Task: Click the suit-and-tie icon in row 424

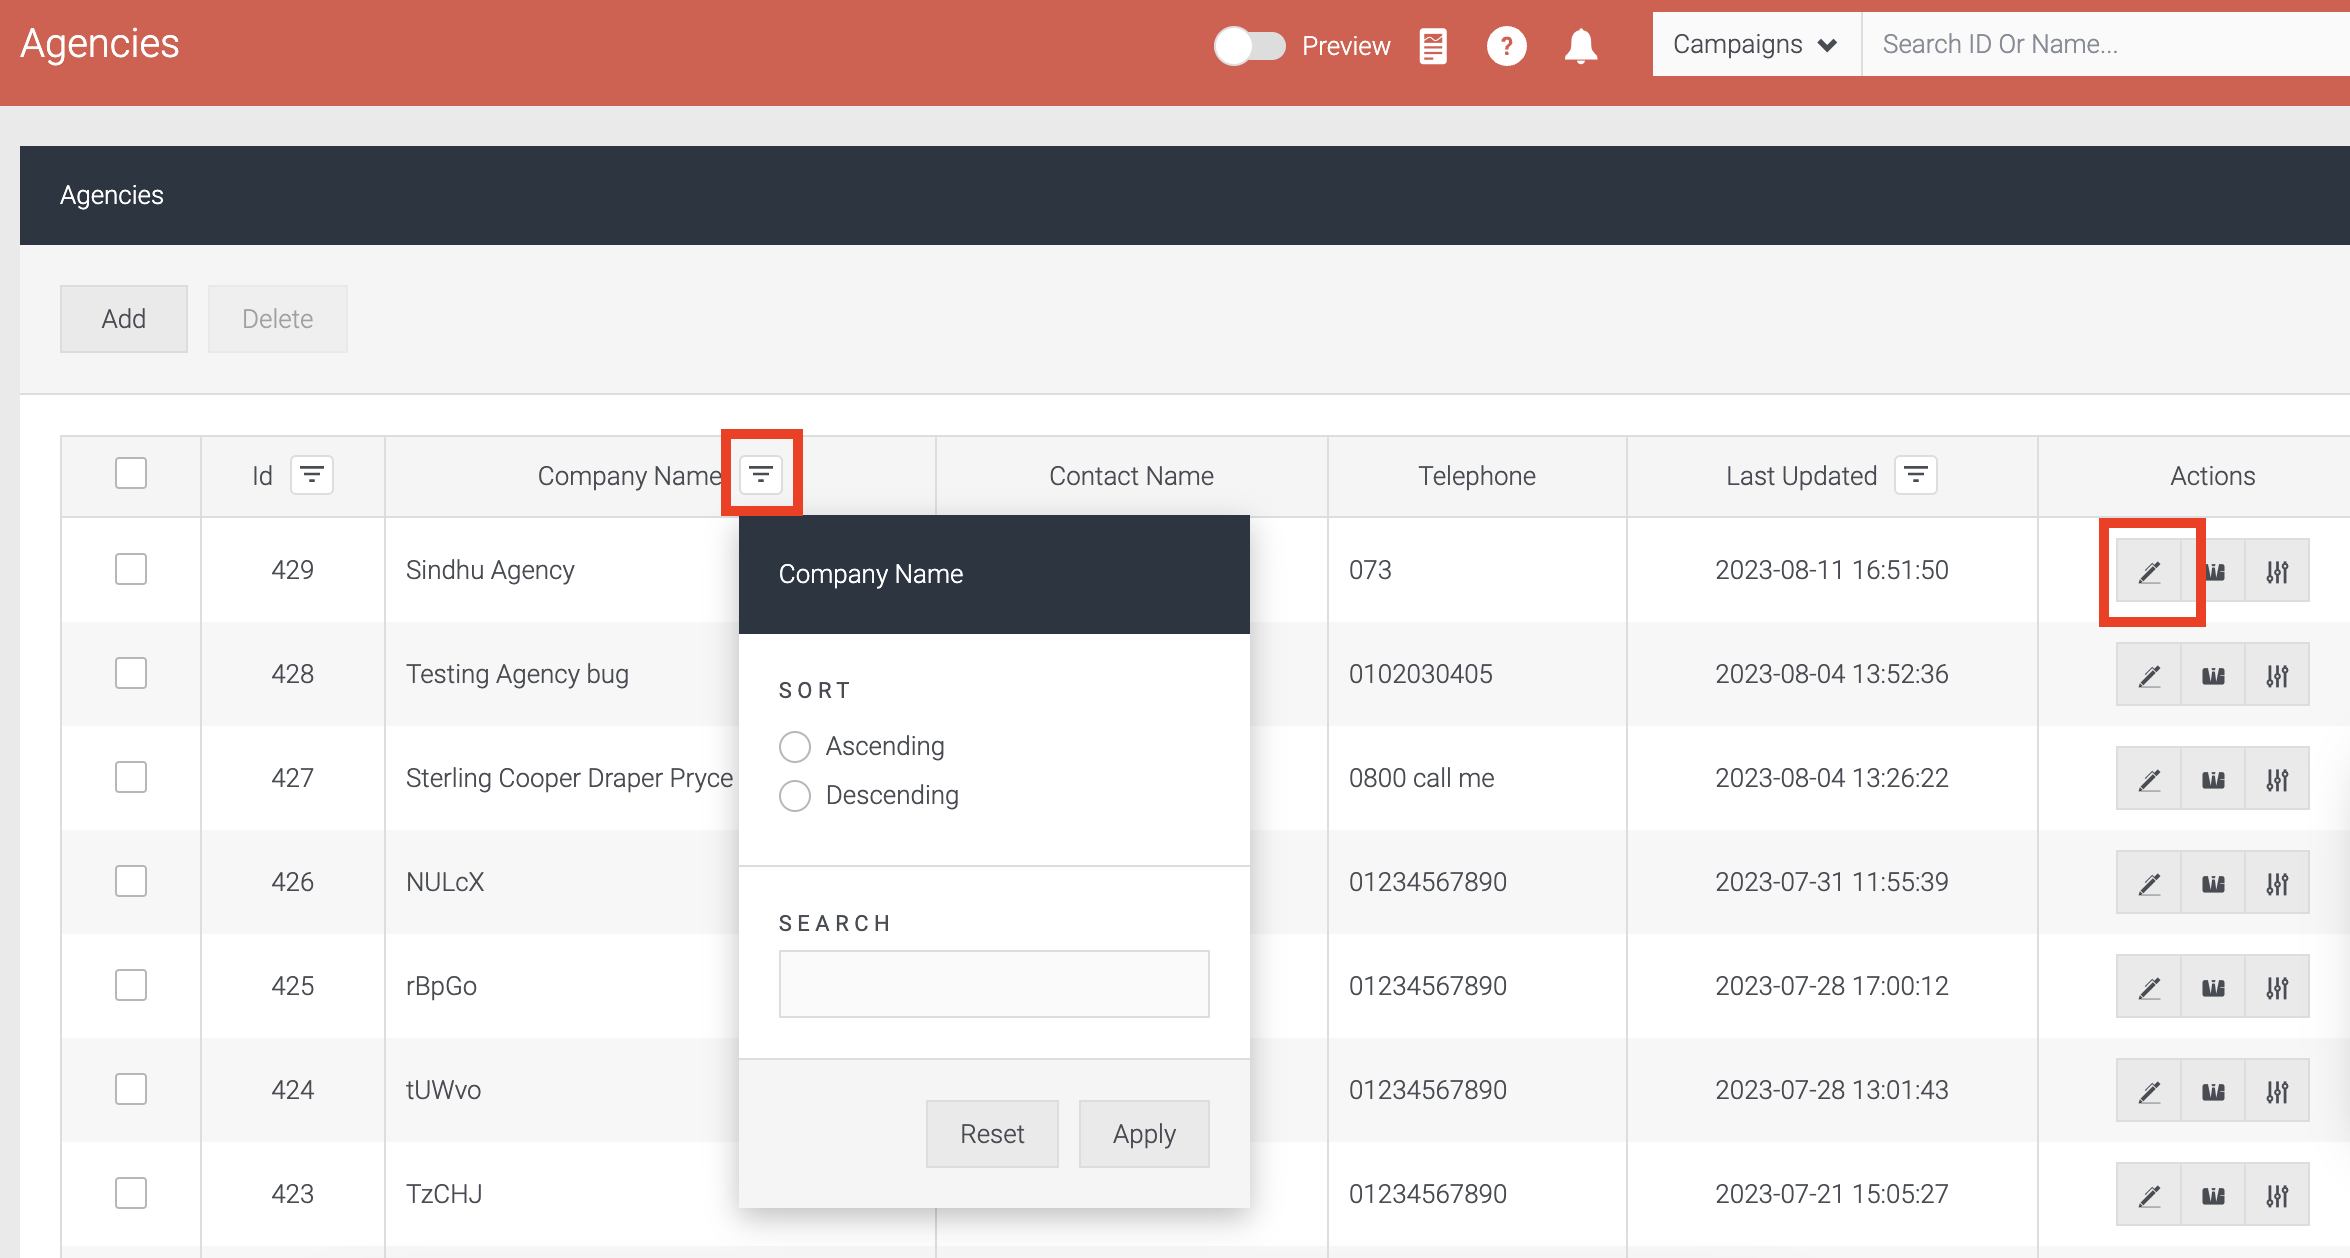Action: click(2213, 1091)
